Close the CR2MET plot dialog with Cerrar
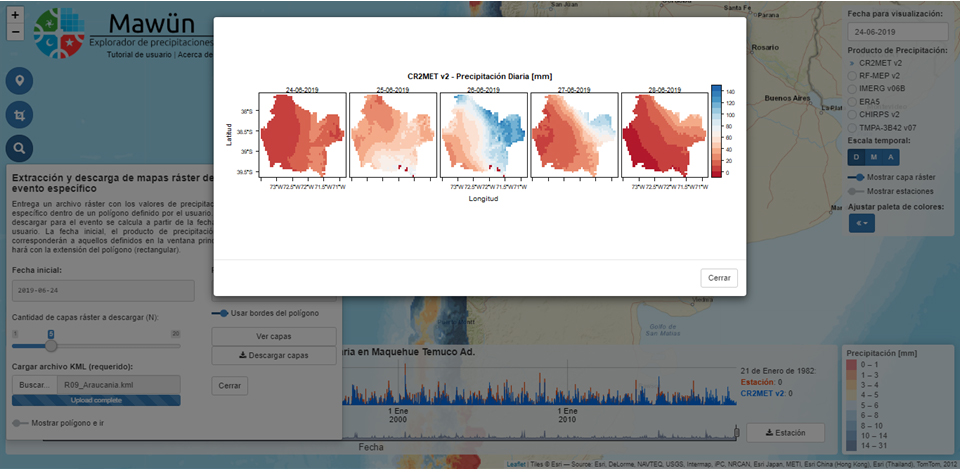 click(719, 278)
